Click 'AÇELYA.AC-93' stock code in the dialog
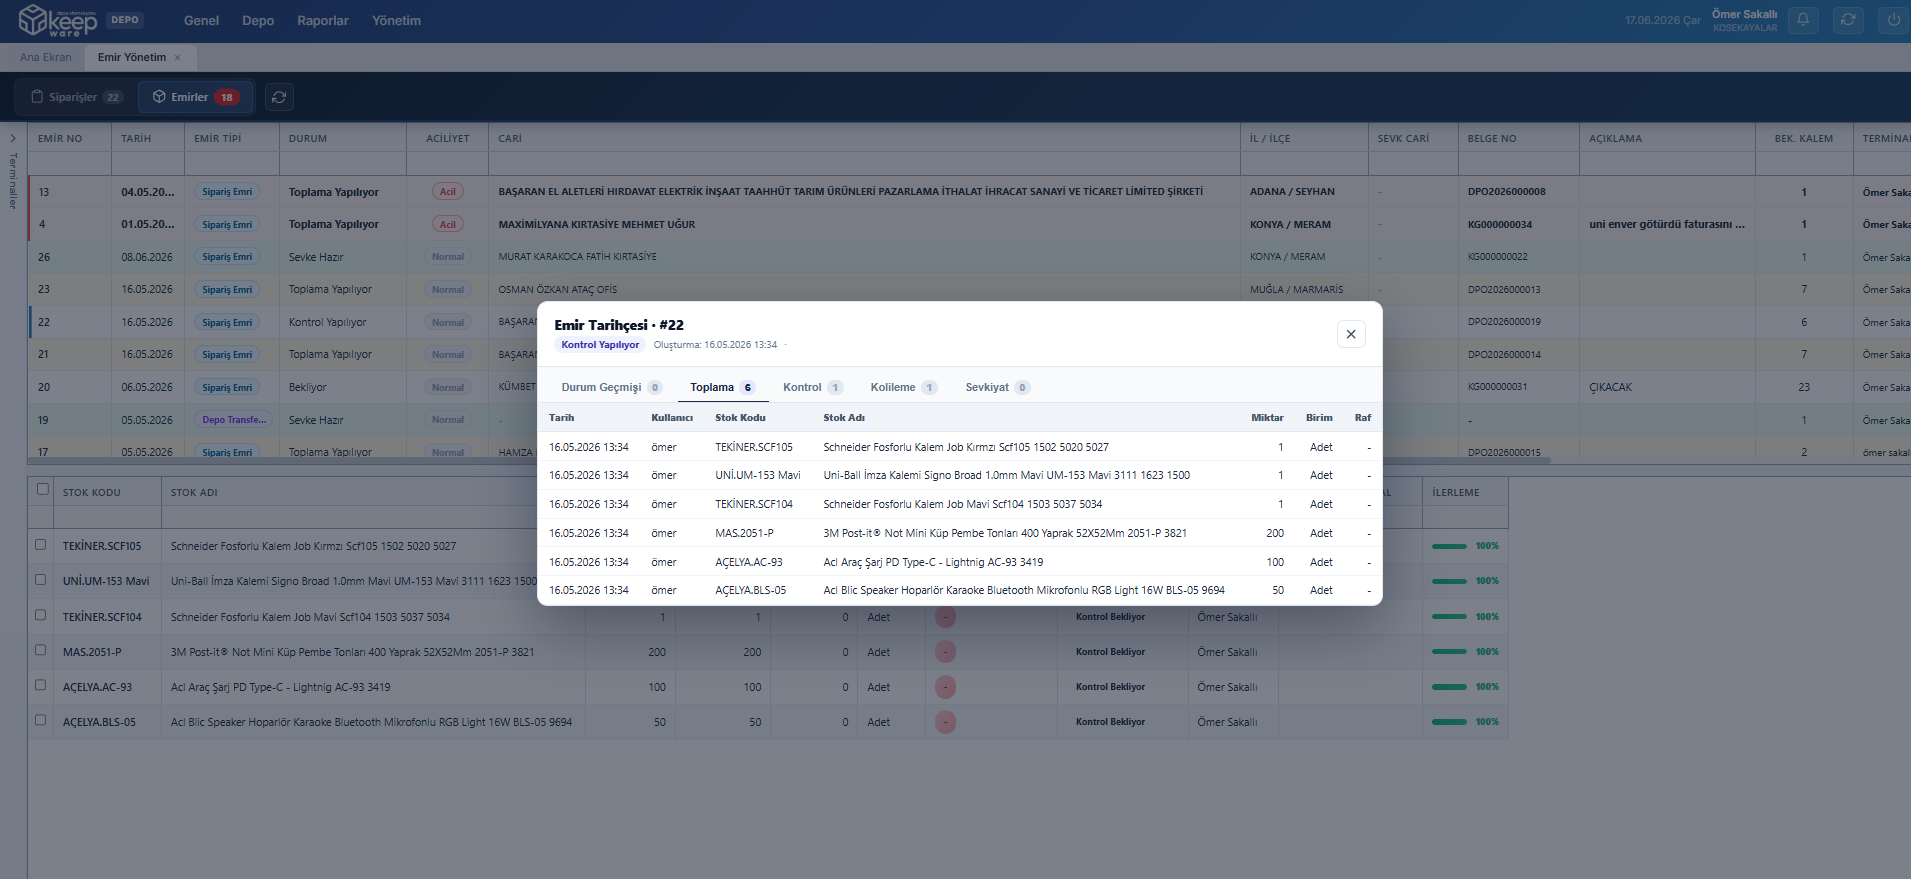The height and width of the screenshot is (879, 1911). (749, 562)
